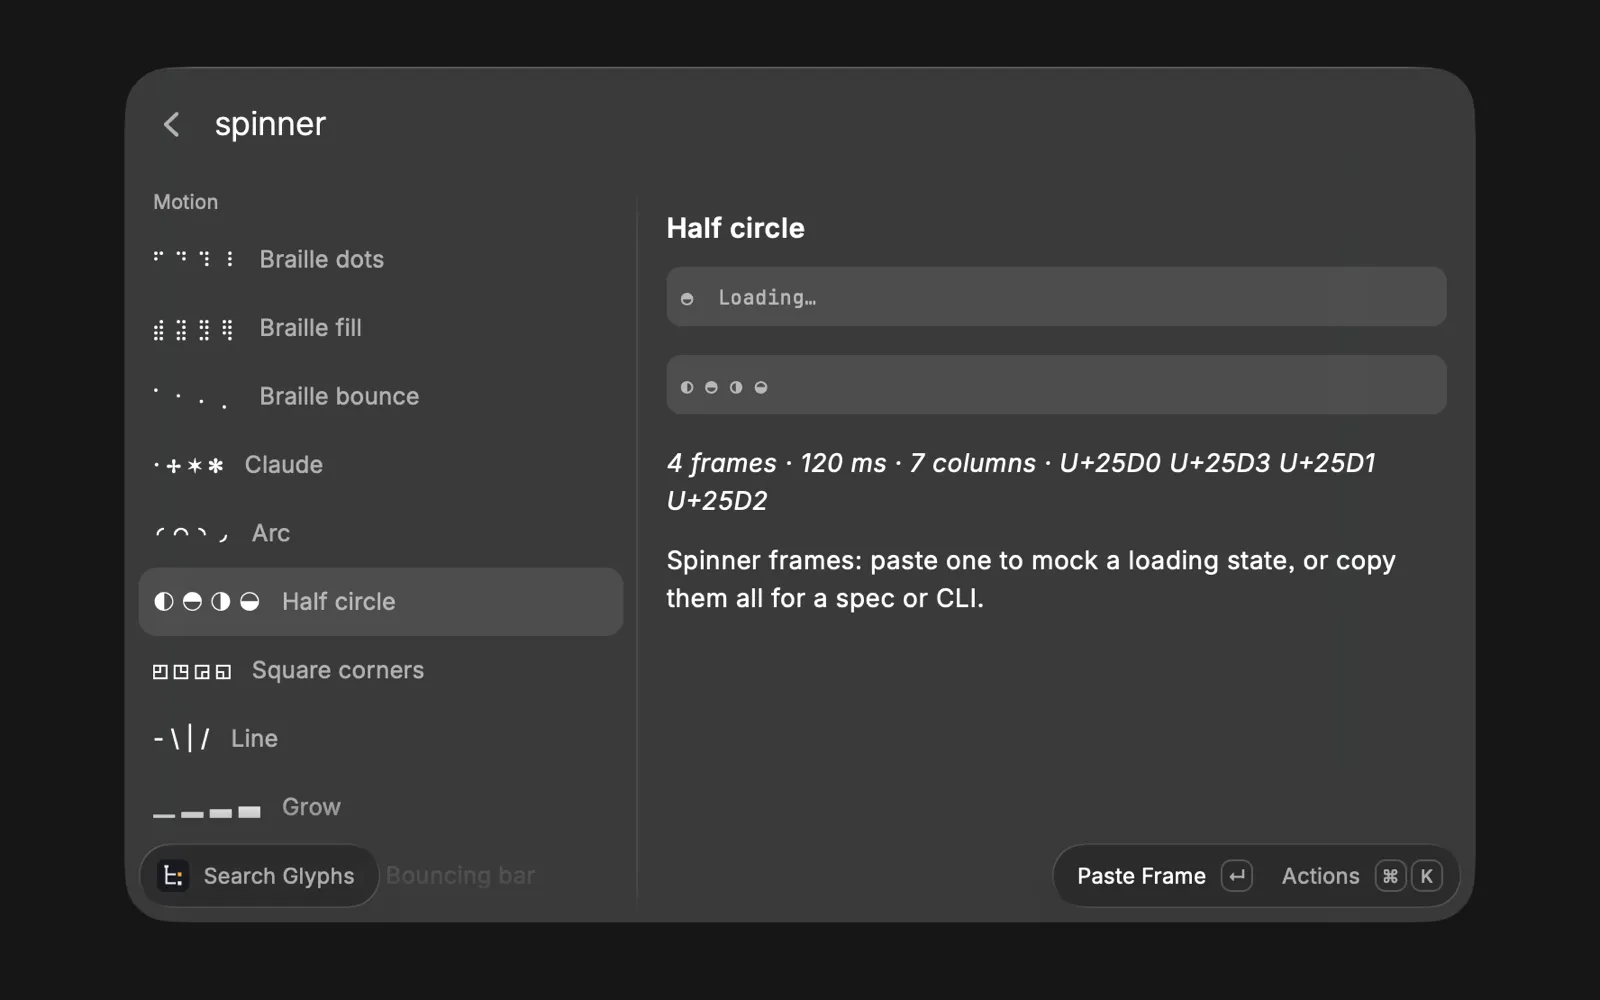This screenshot has width=1600, height=1000.
Task: Click the four half-circle frames preview box
Action: (x=1056, y=385)
